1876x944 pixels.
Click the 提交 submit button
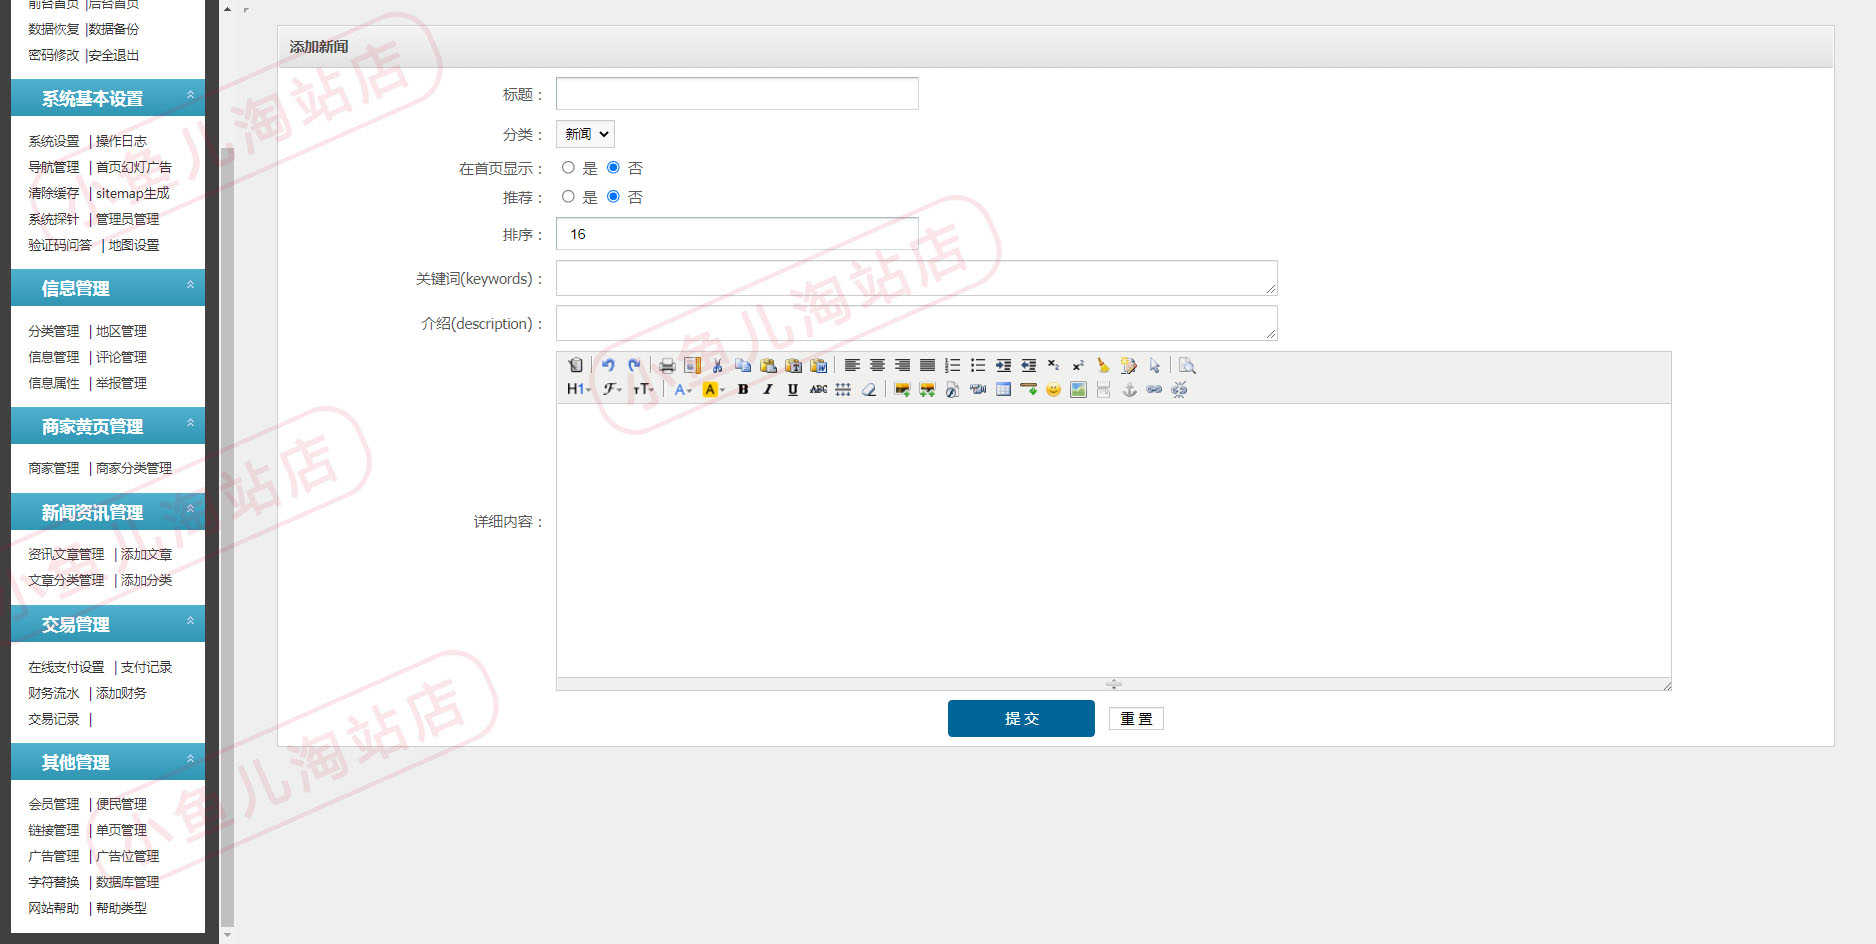click(1021, 718)
